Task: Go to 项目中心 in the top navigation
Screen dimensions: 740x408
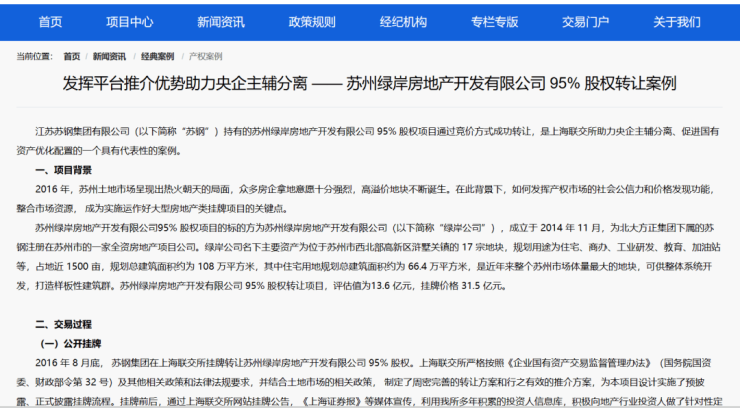Action: click(x=130, y=21)
